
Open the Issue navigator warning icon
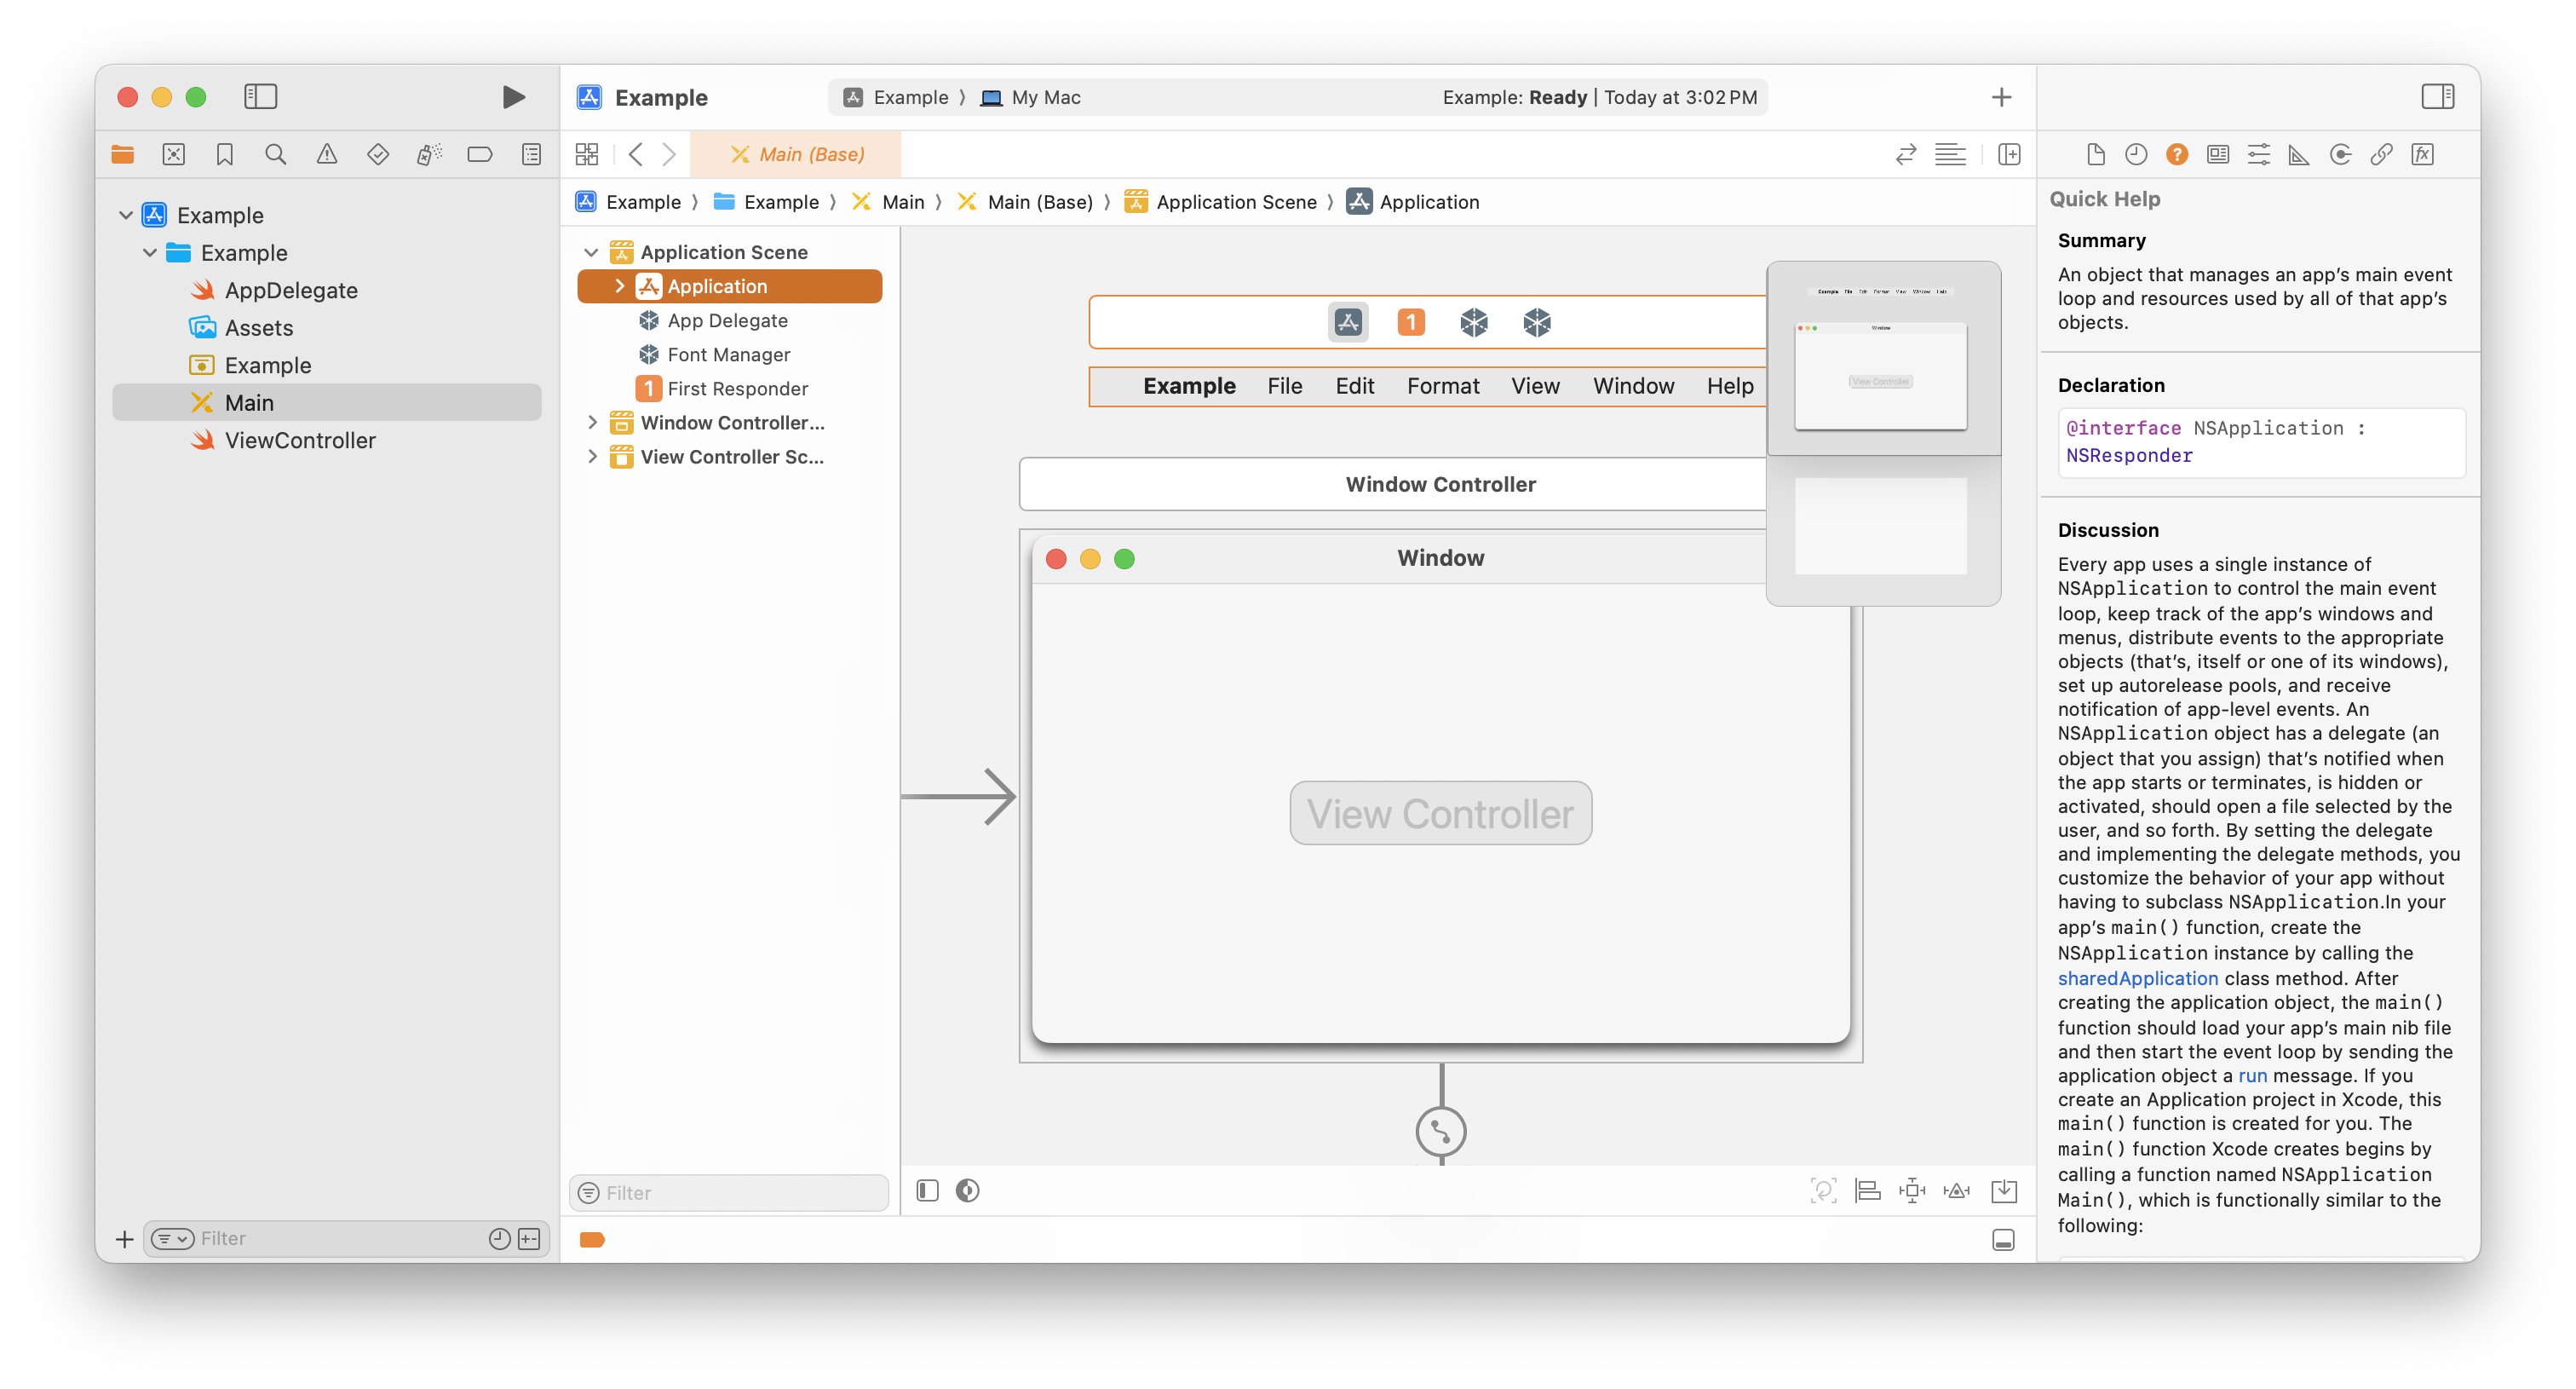[x=327, y=154]
